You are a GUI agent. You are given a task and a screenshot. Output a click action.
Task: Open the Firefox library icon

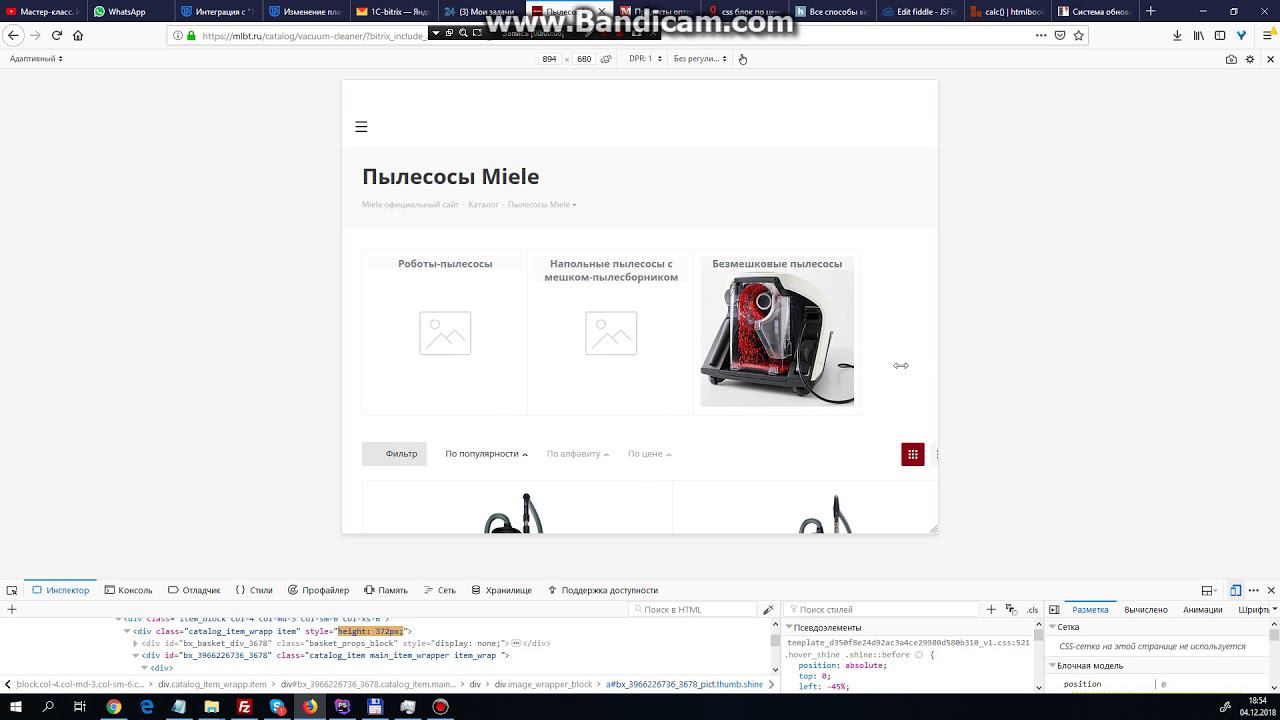[x=1198, y=35]
